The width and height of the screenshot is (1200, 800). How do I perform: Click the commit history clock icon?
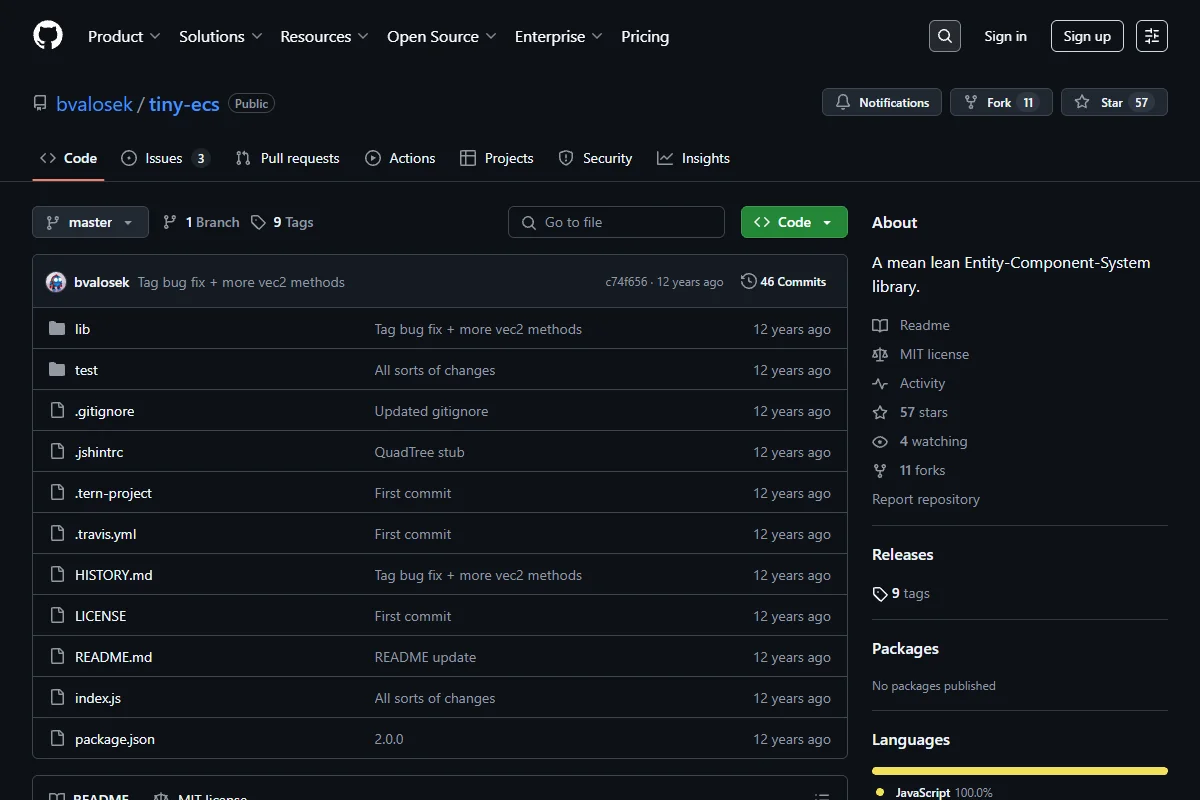(x=748, y=282)
